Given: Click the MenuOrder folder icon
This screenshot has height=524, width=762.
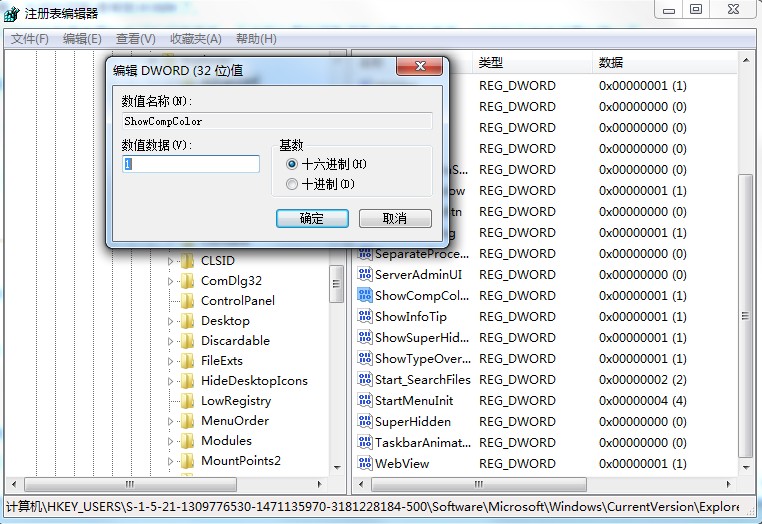Looking at the screenshot, I should point(188,421).
